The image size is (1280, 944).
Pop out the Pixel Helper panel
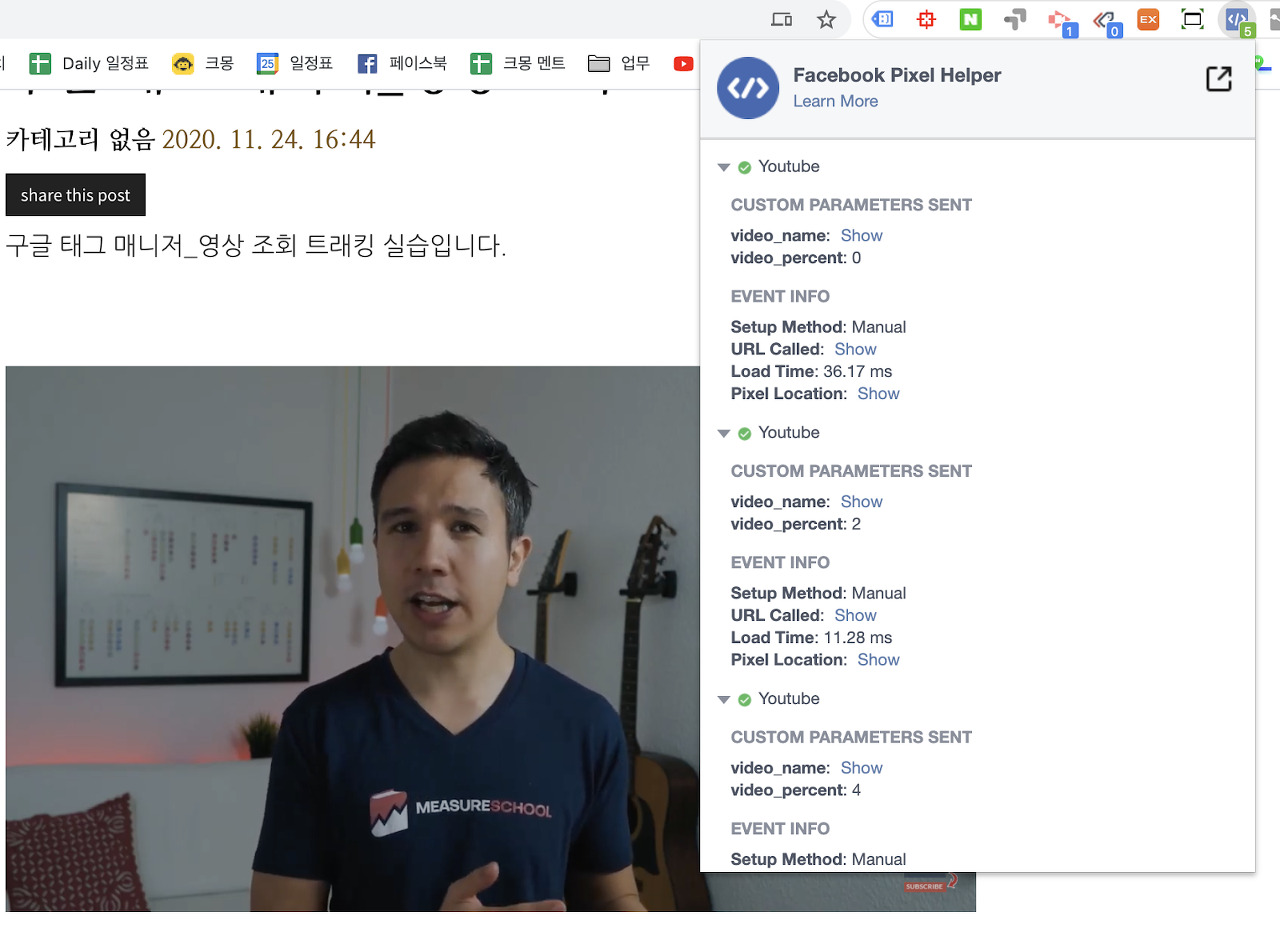point(1219,80)
